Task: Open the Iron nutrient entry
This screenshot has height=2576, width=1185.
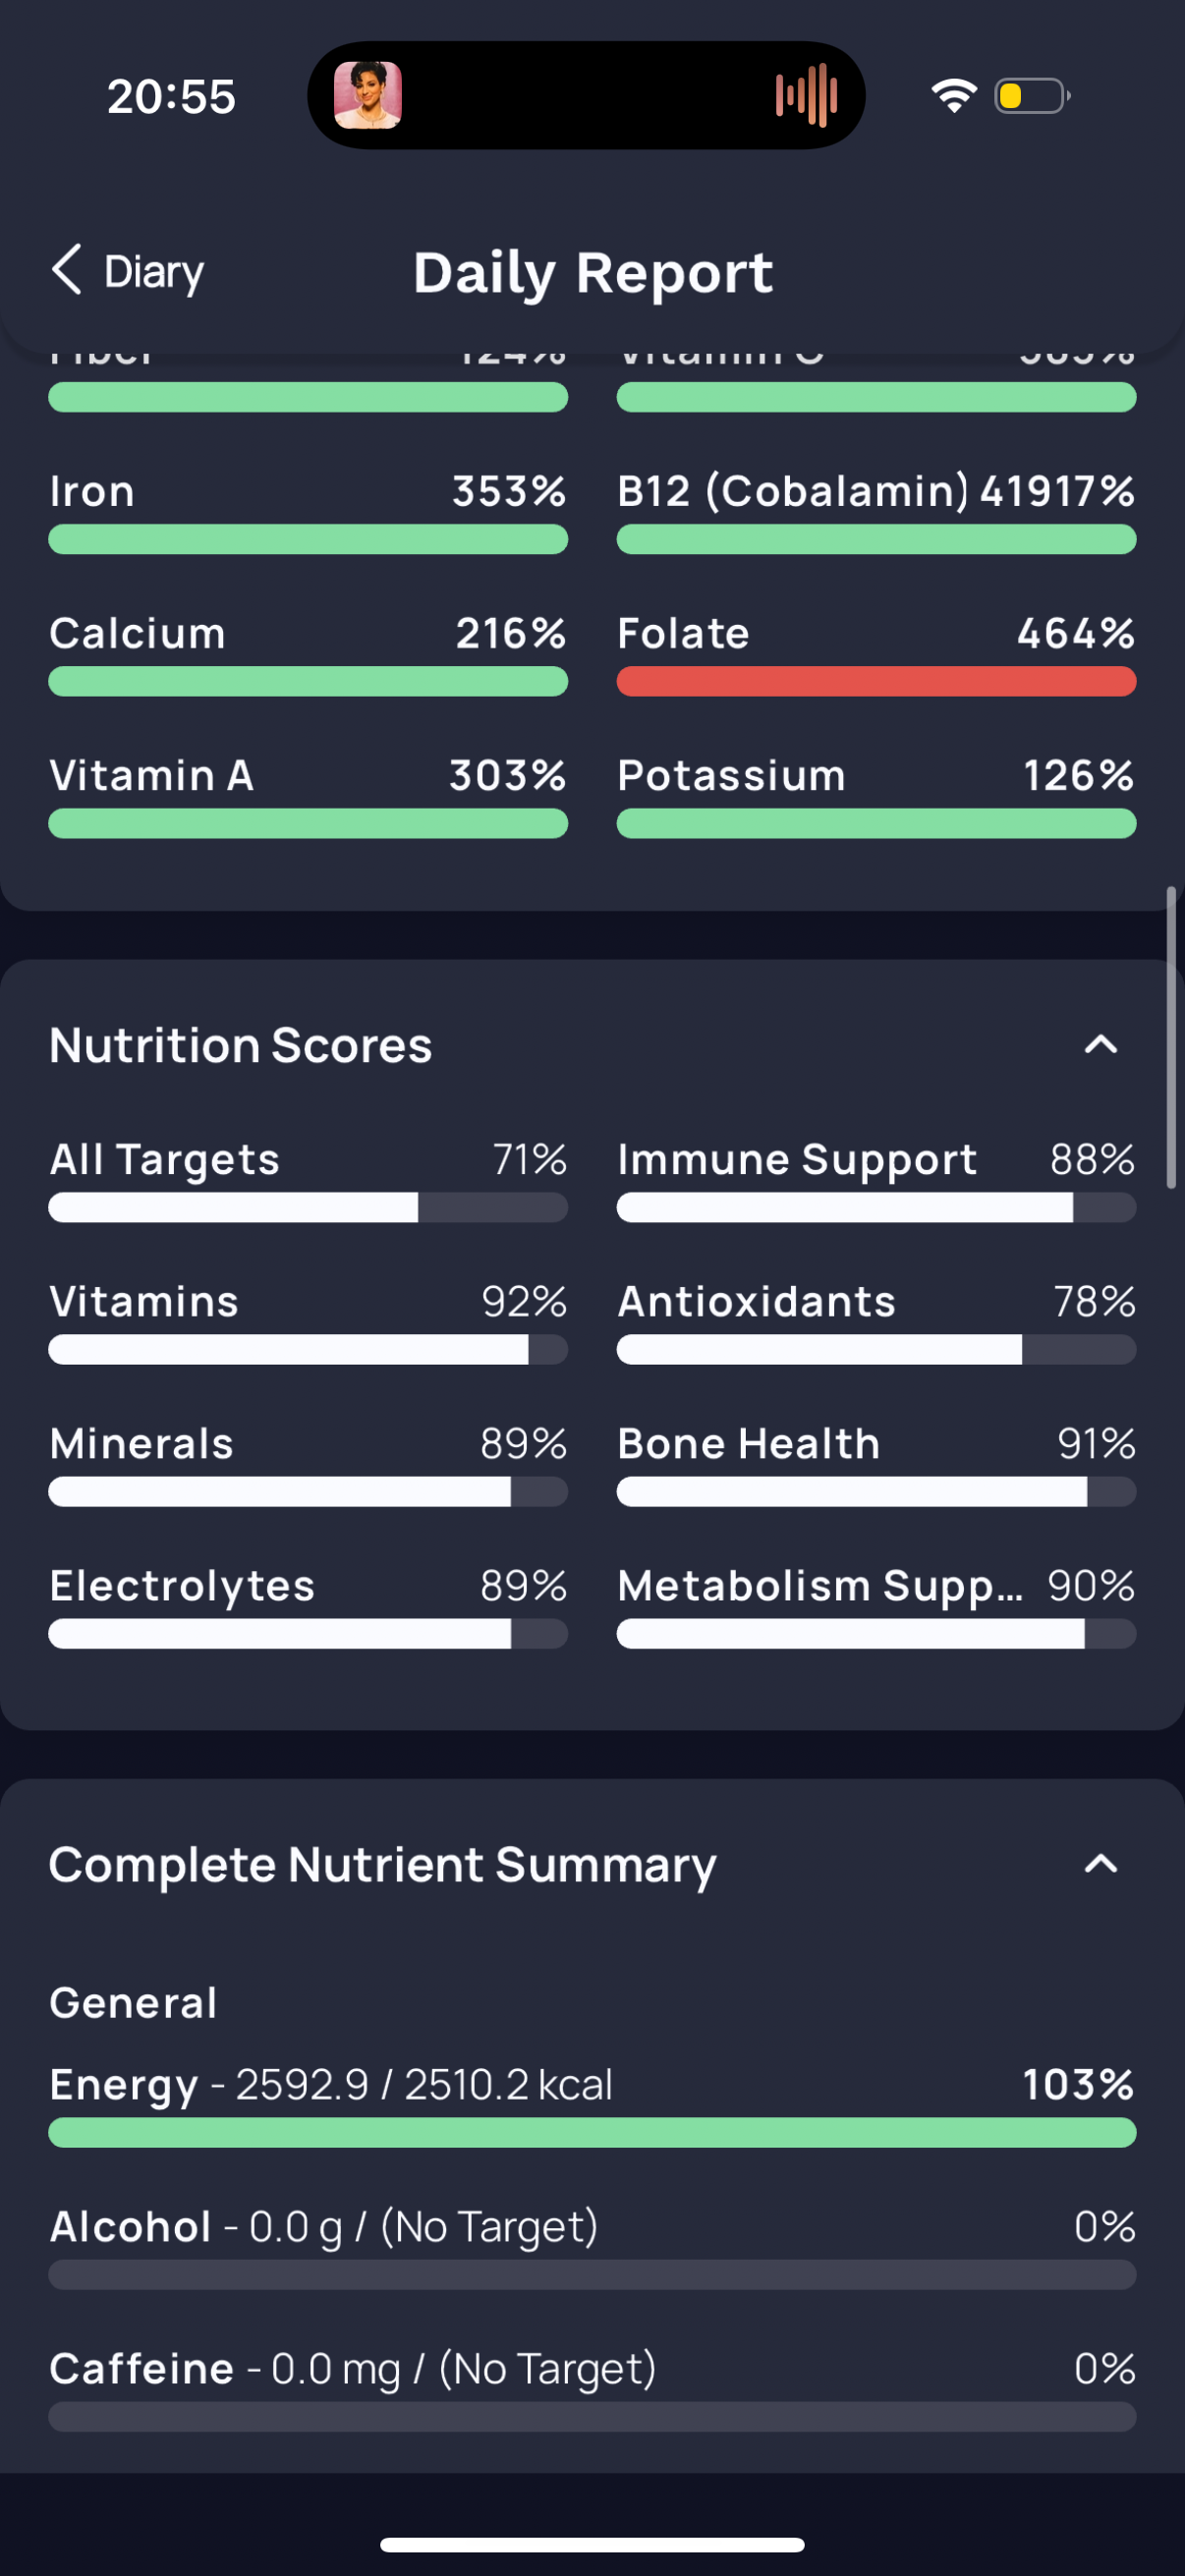Action: click(x=308, y=511)
